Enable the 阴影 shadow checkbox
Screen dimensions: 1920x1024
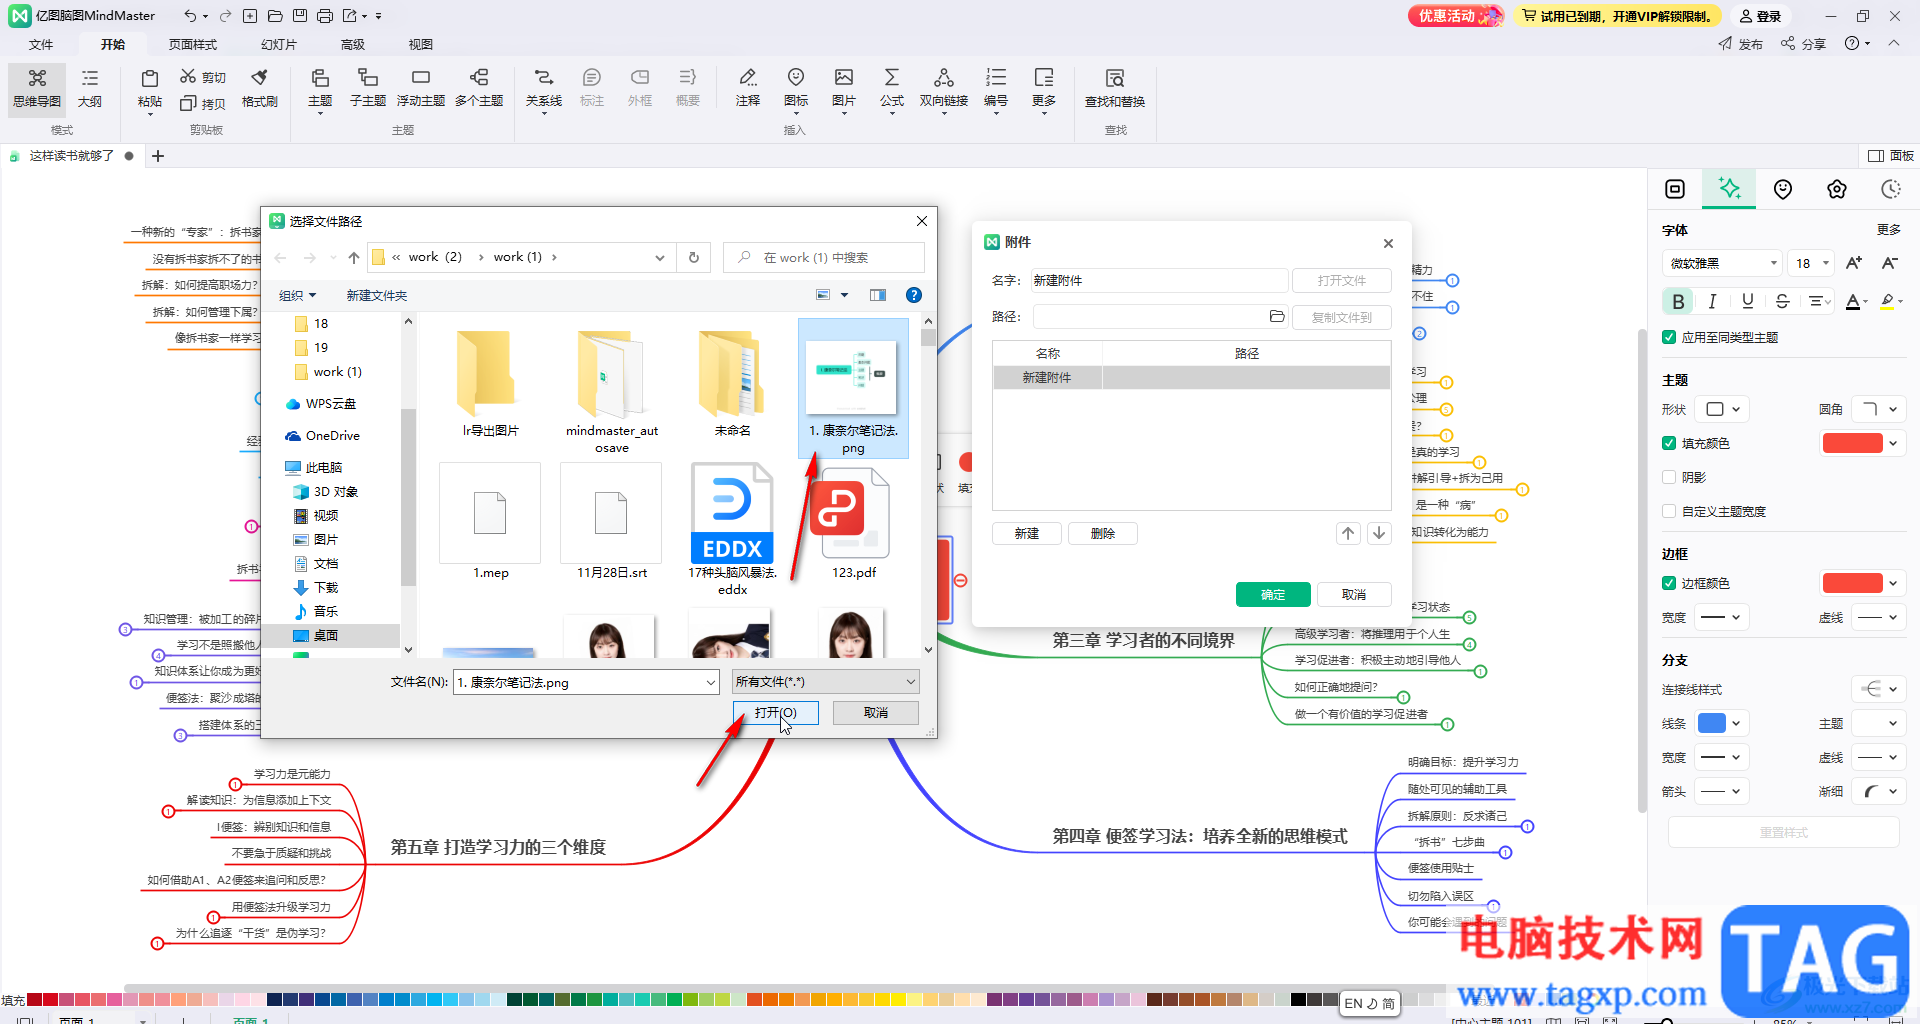click(x=1669, y=477)
